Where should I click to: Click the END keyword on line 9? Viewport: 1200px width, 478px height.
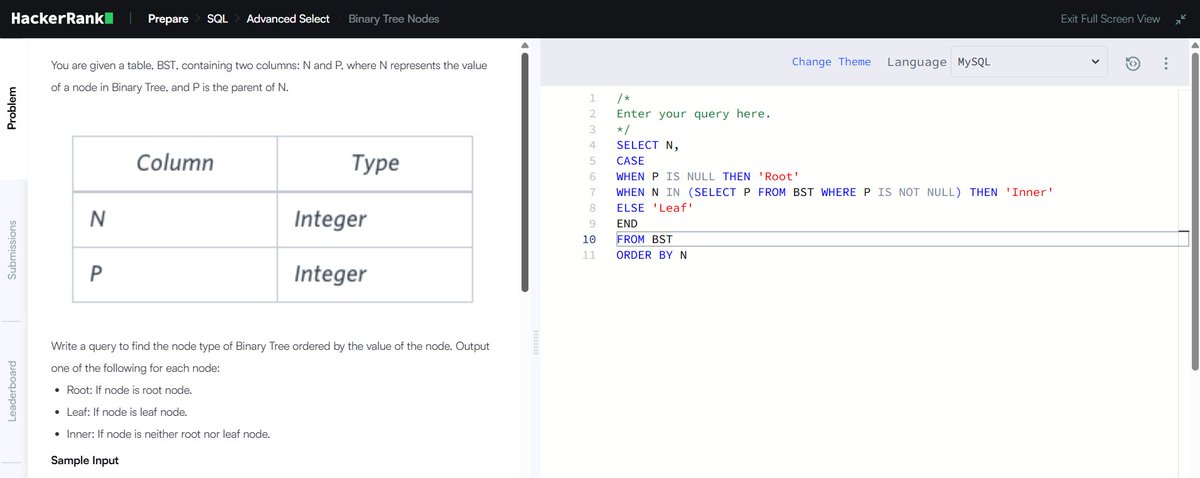point(627,224)
